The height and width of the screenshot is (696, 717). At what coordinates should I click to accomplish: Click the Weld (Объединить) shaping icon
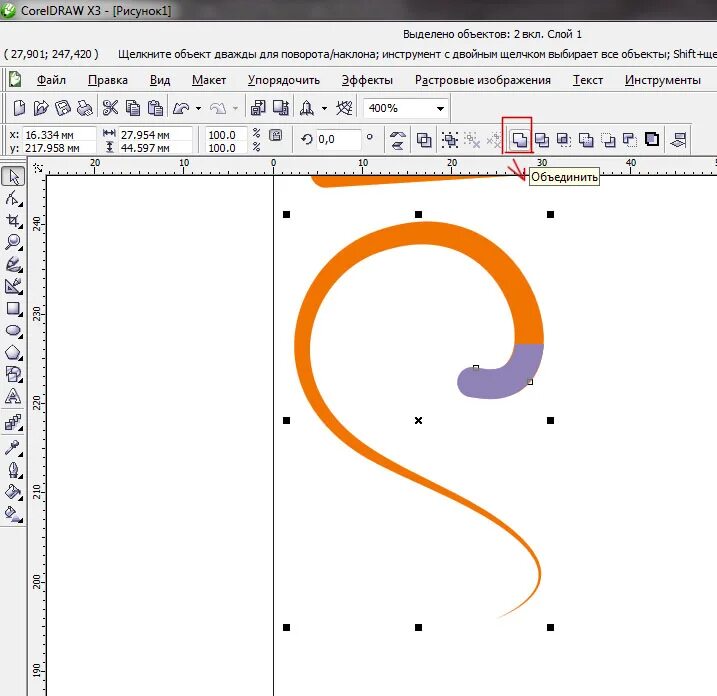coord(519,139)
